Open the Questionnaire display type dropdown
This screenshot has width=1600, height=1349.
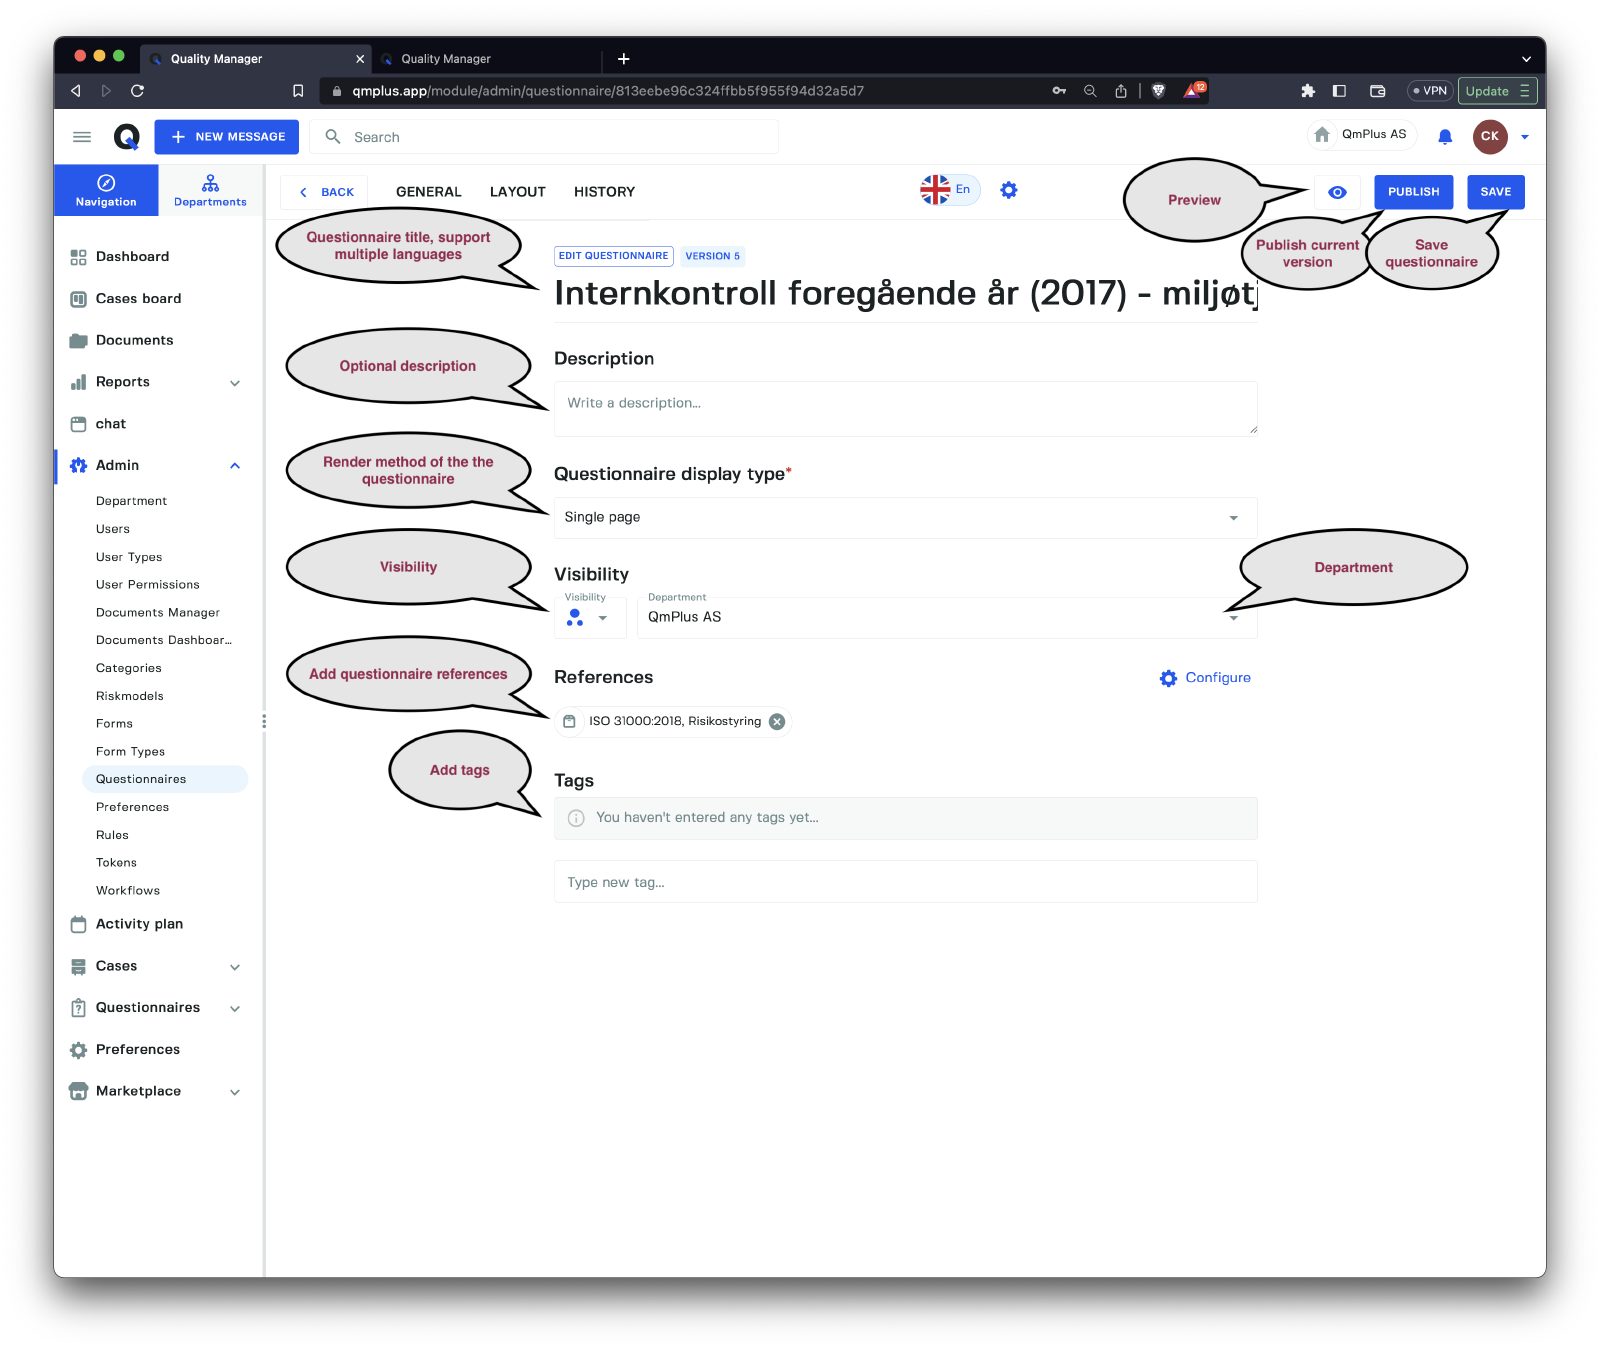904,518
